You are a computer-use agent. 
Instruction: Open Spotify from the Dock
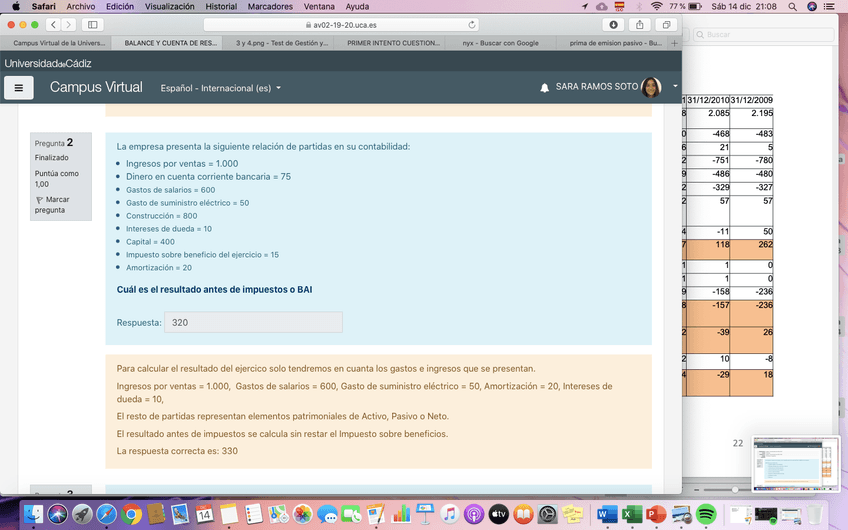[x=706, y=514]
